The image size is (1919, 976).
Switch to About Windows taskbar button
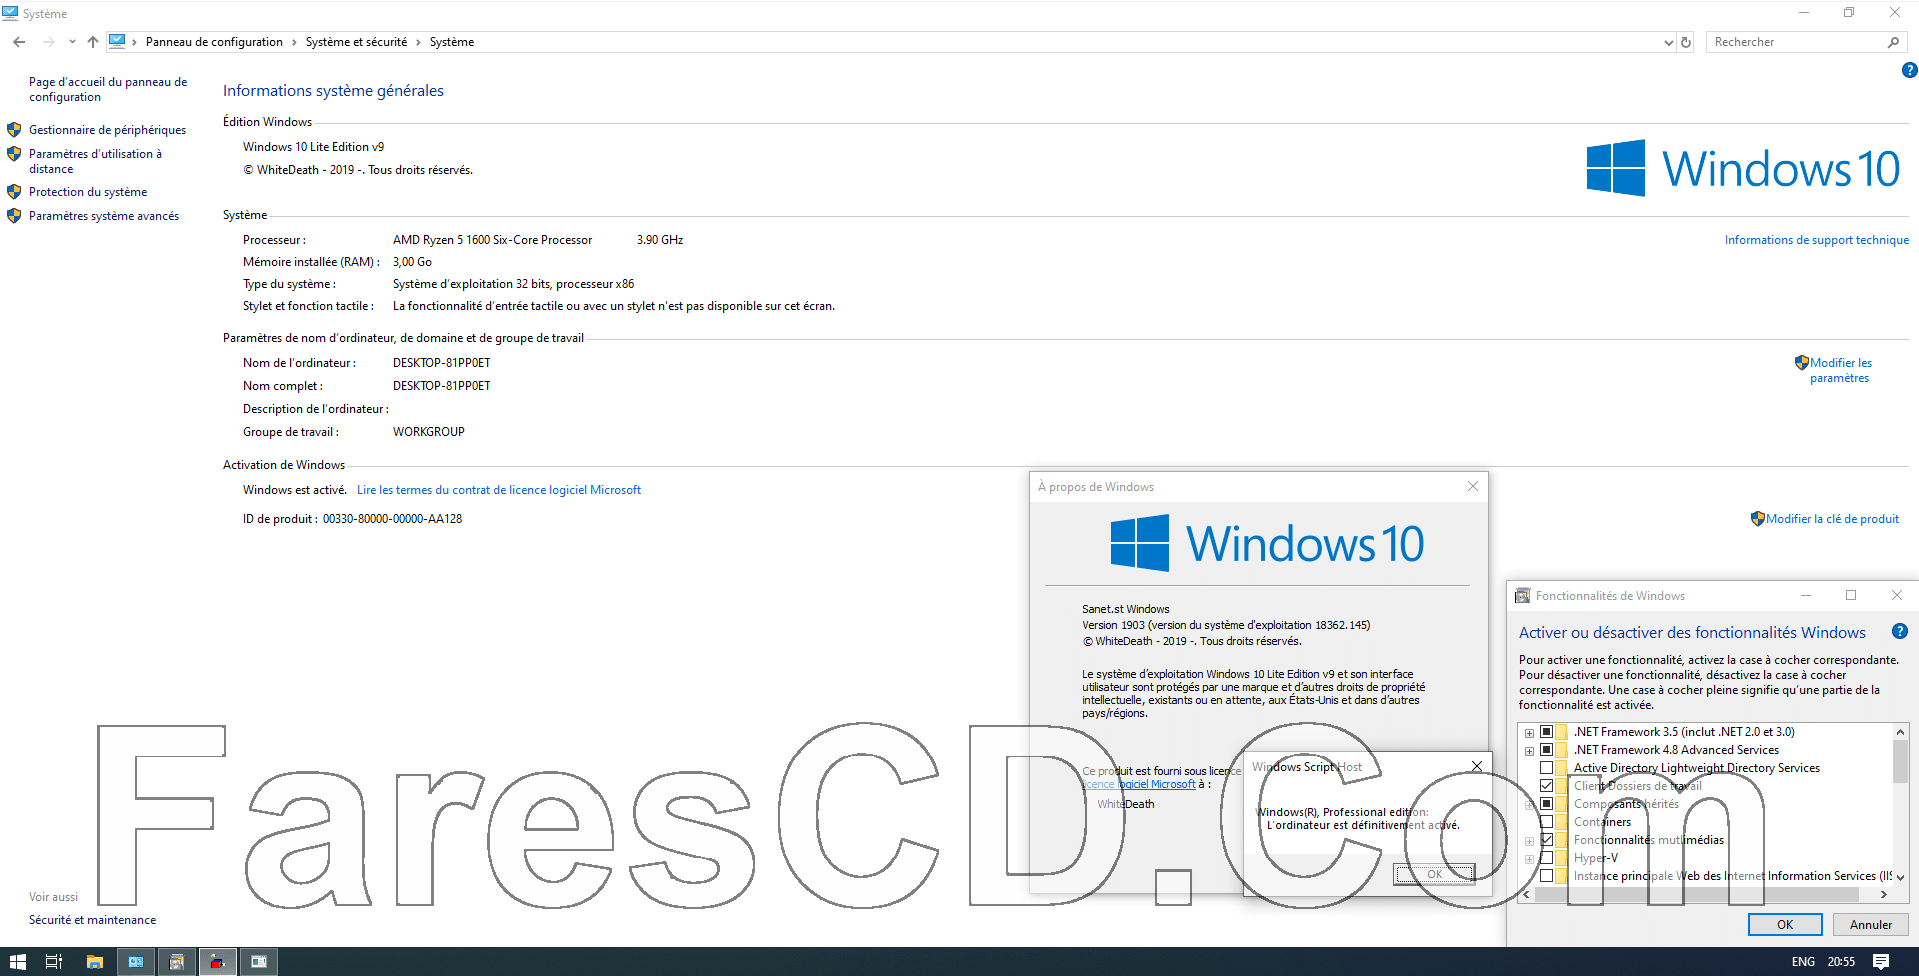tap(259, 962)
